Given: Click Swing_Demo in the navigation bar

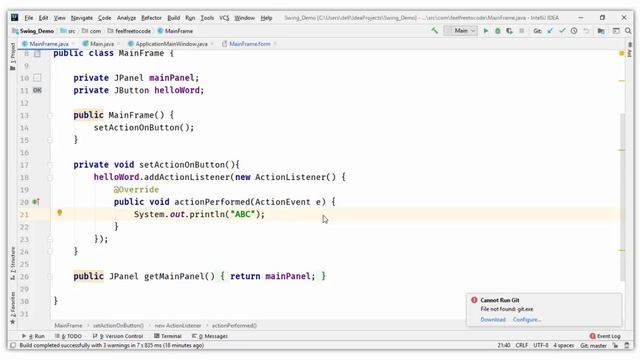Looking at the screenshot, I should click(x=33, y=31).
